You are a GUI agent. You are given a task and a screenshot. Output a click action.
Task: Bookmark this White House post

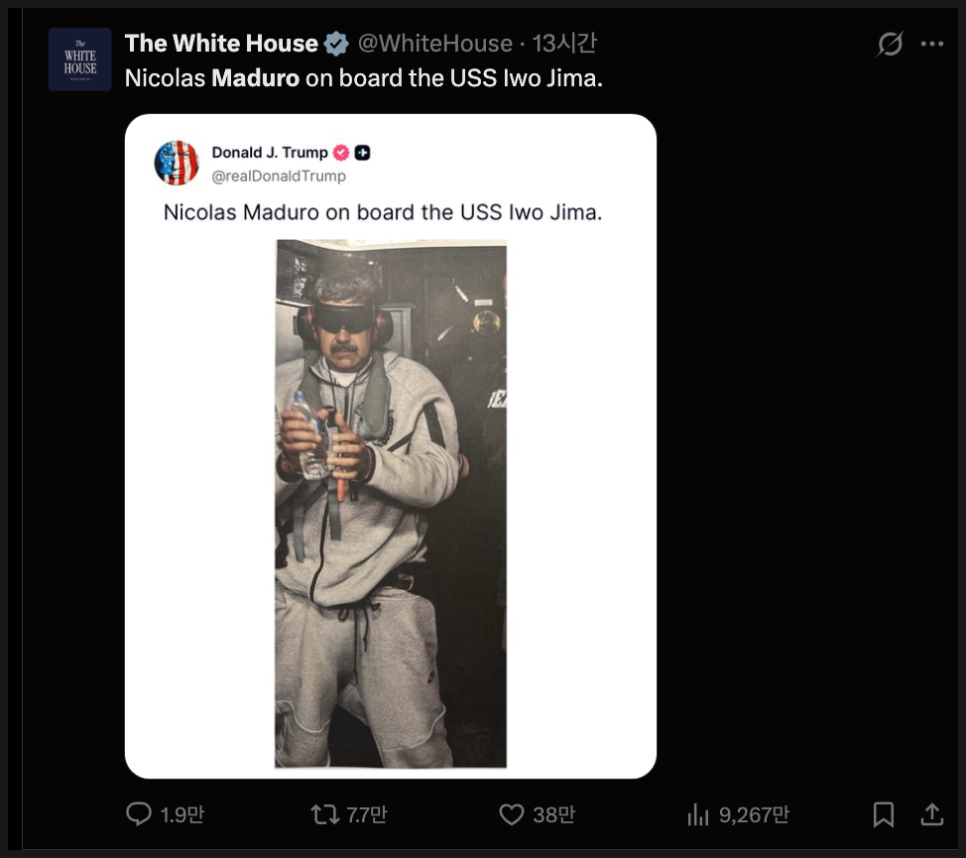coord(883,815)
